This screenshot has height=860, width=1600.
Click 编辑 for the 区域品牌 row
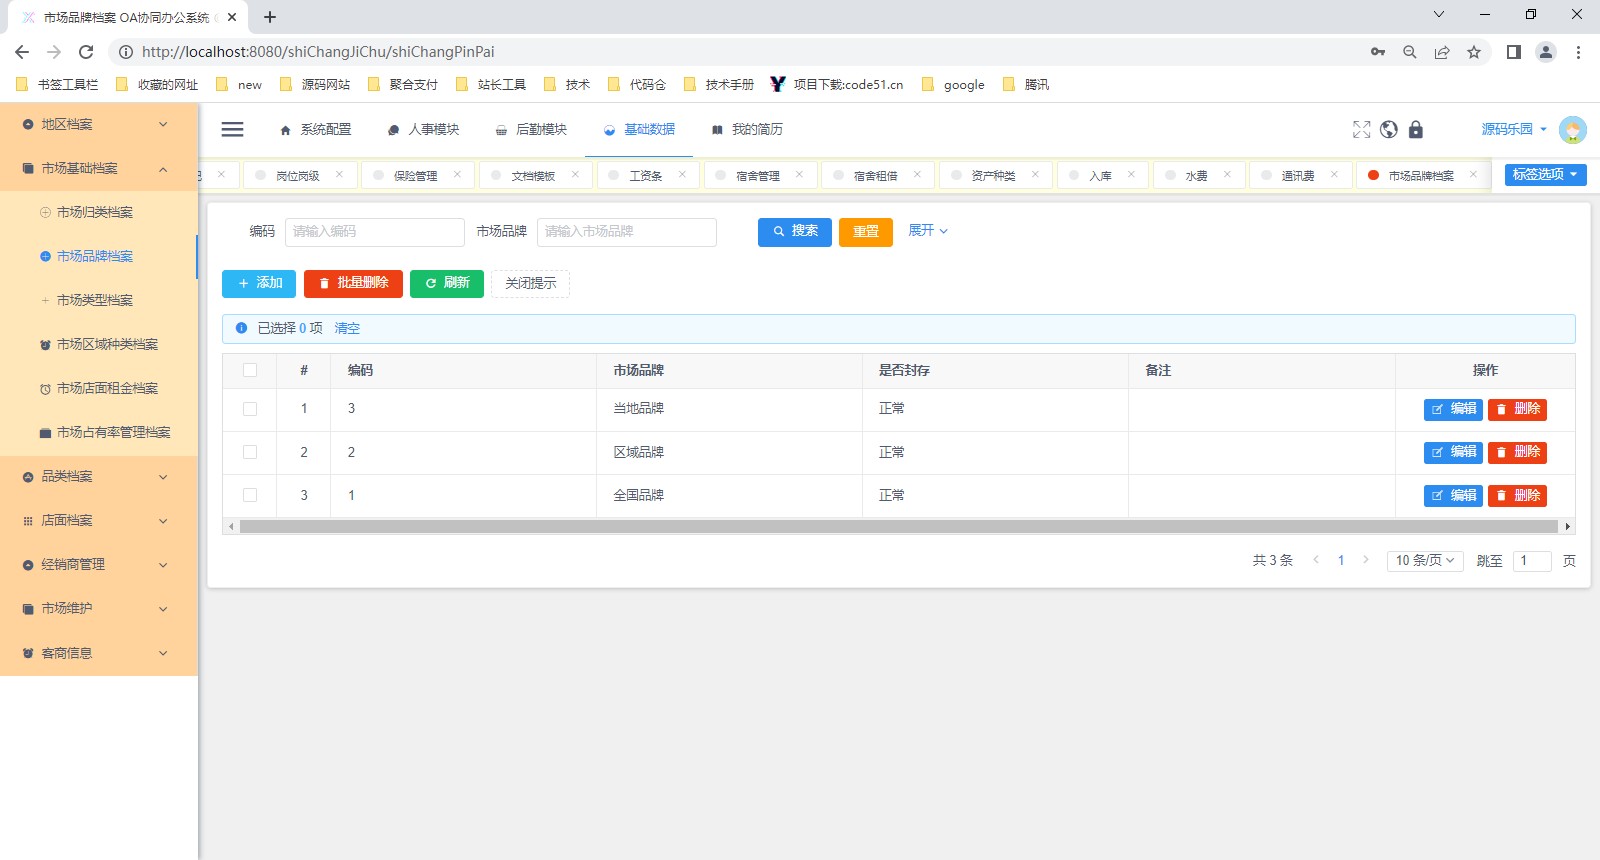1453,452
